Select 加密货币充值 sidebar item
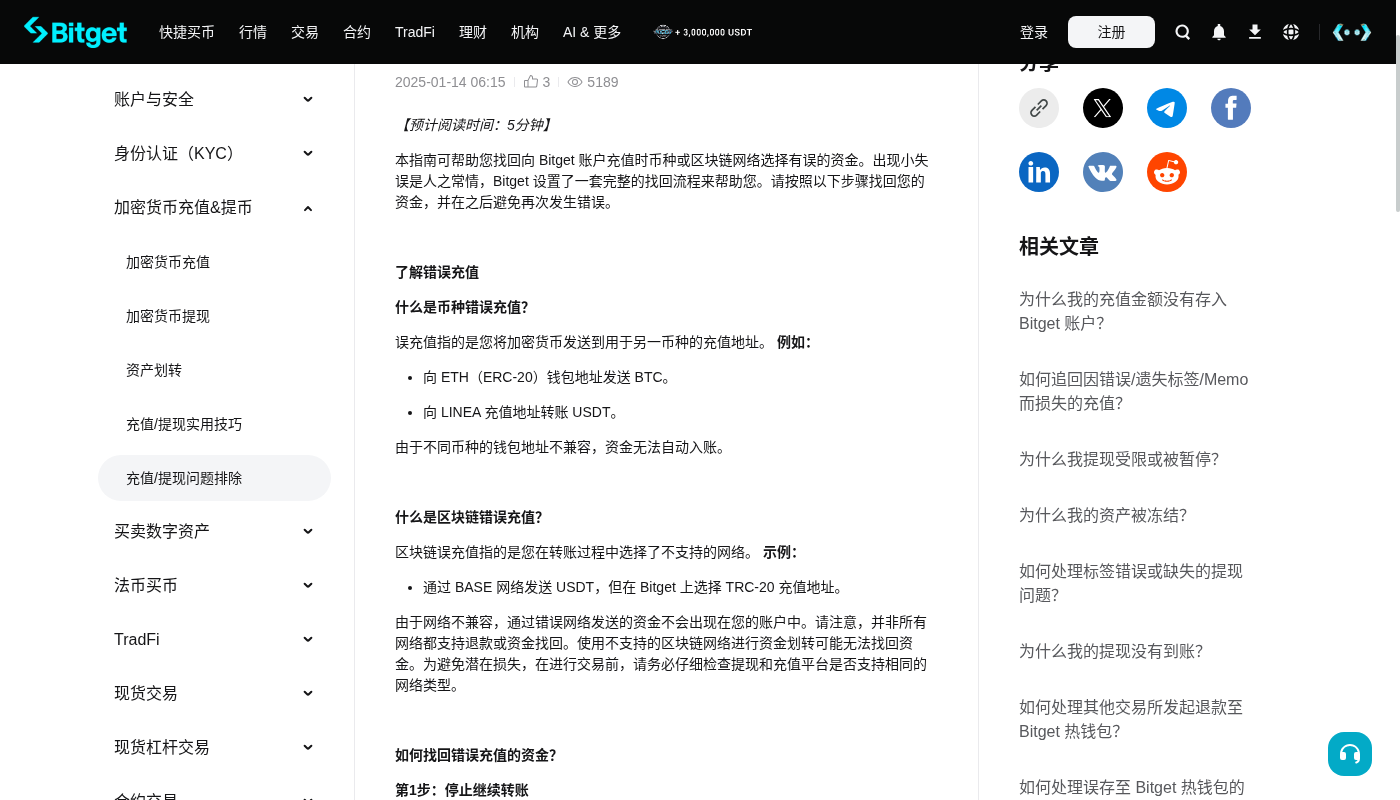The width and height of the screenshot is (1400, 800). [x=214, y=262]
